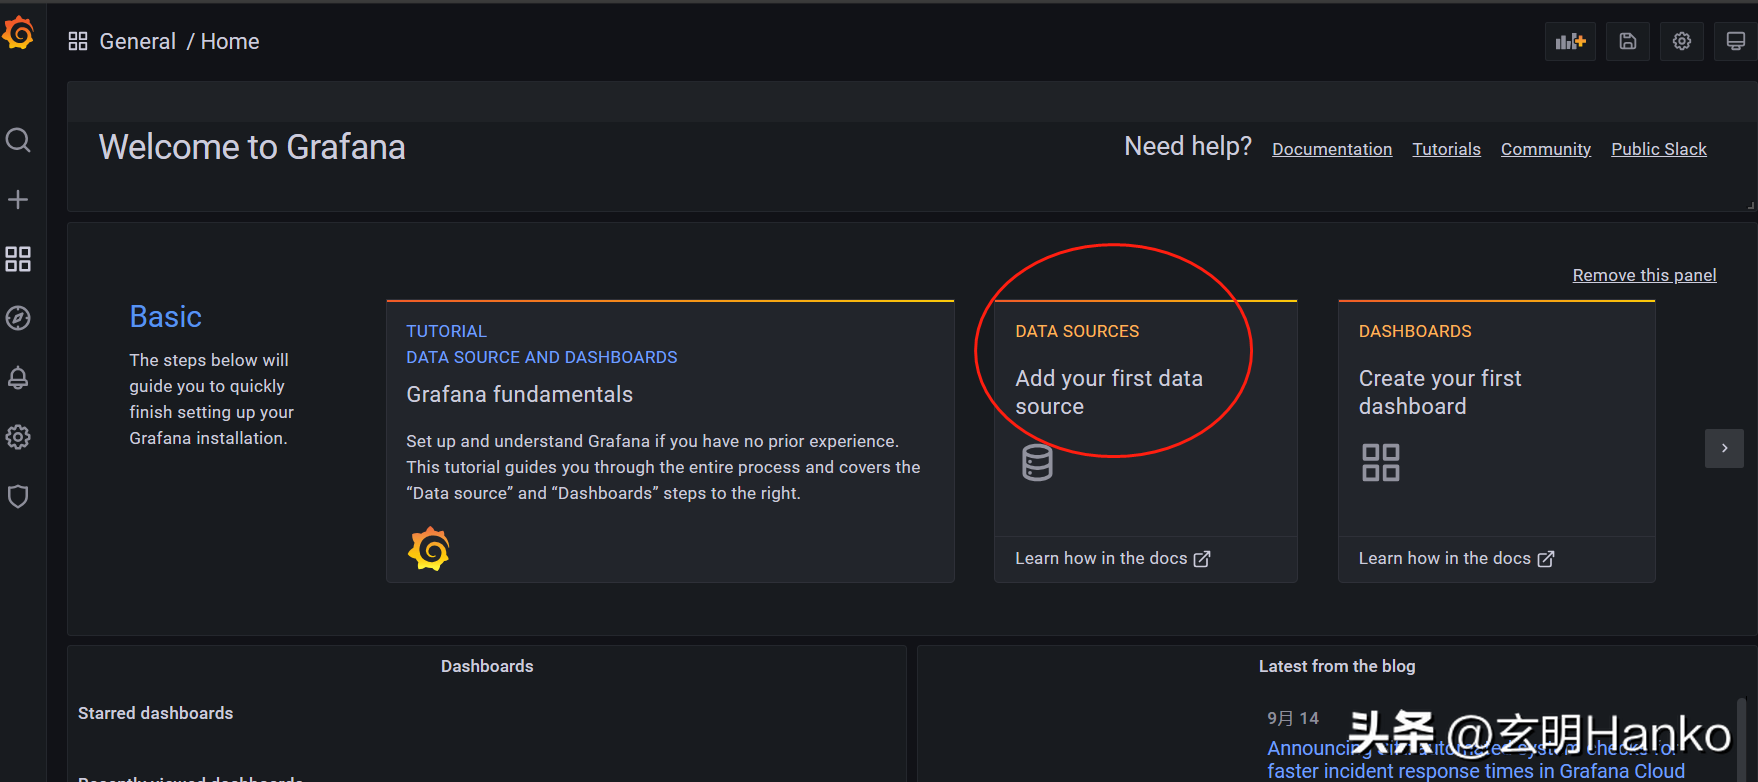This screenshot has height=782, width=1758.
Task: Open the Search dashboards icon
Action: (x=18, y=140)
